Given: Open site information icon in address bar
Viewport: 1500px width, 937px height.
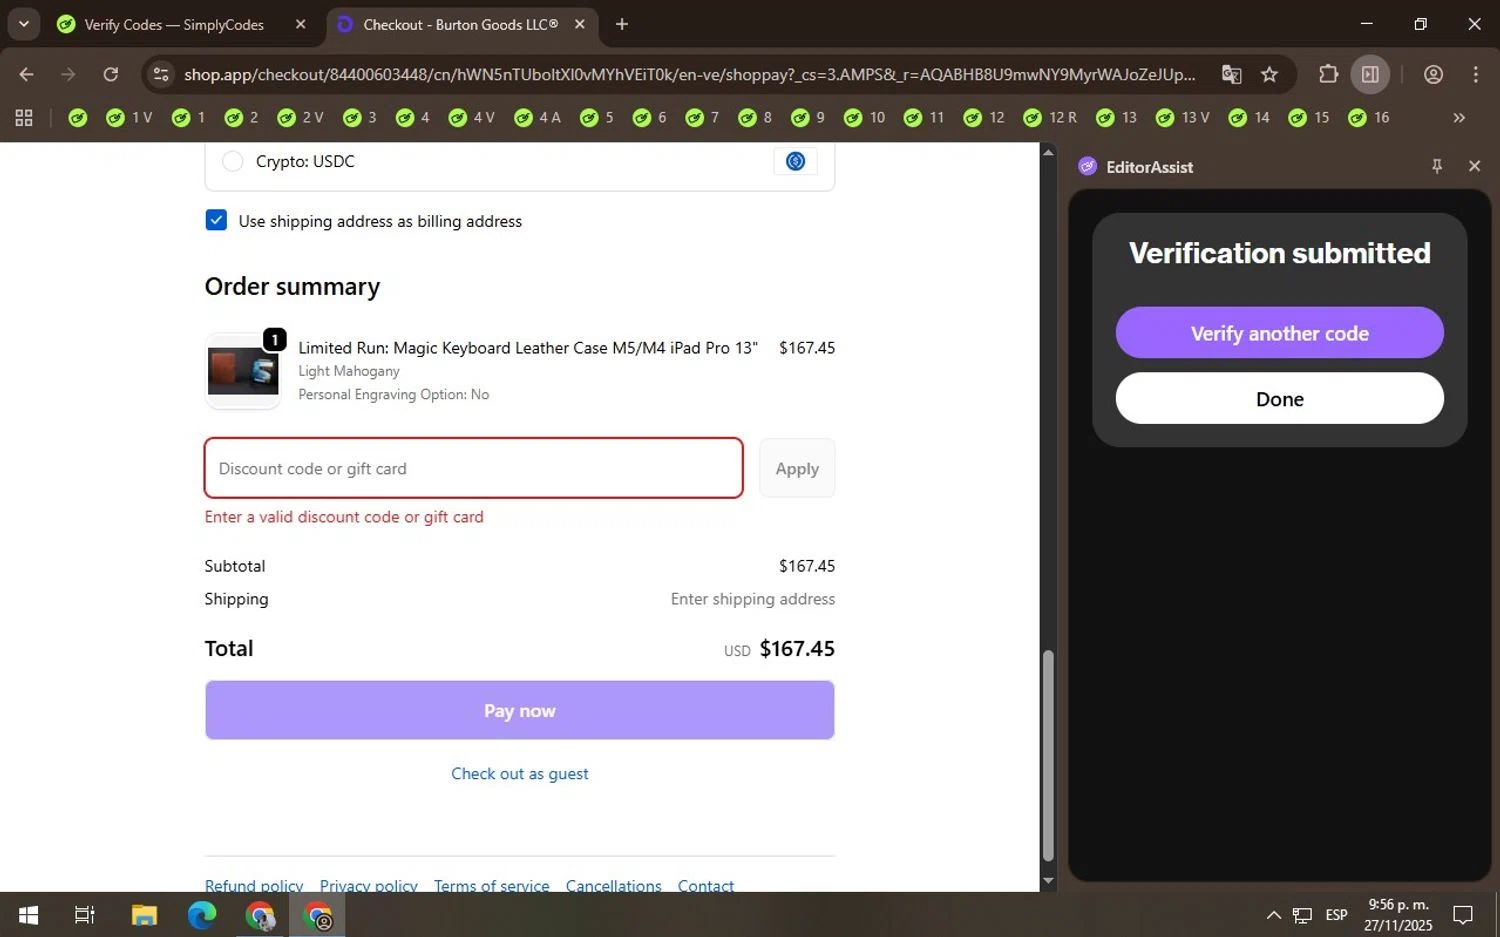Looking at the screenshot, I should point(161,74).
